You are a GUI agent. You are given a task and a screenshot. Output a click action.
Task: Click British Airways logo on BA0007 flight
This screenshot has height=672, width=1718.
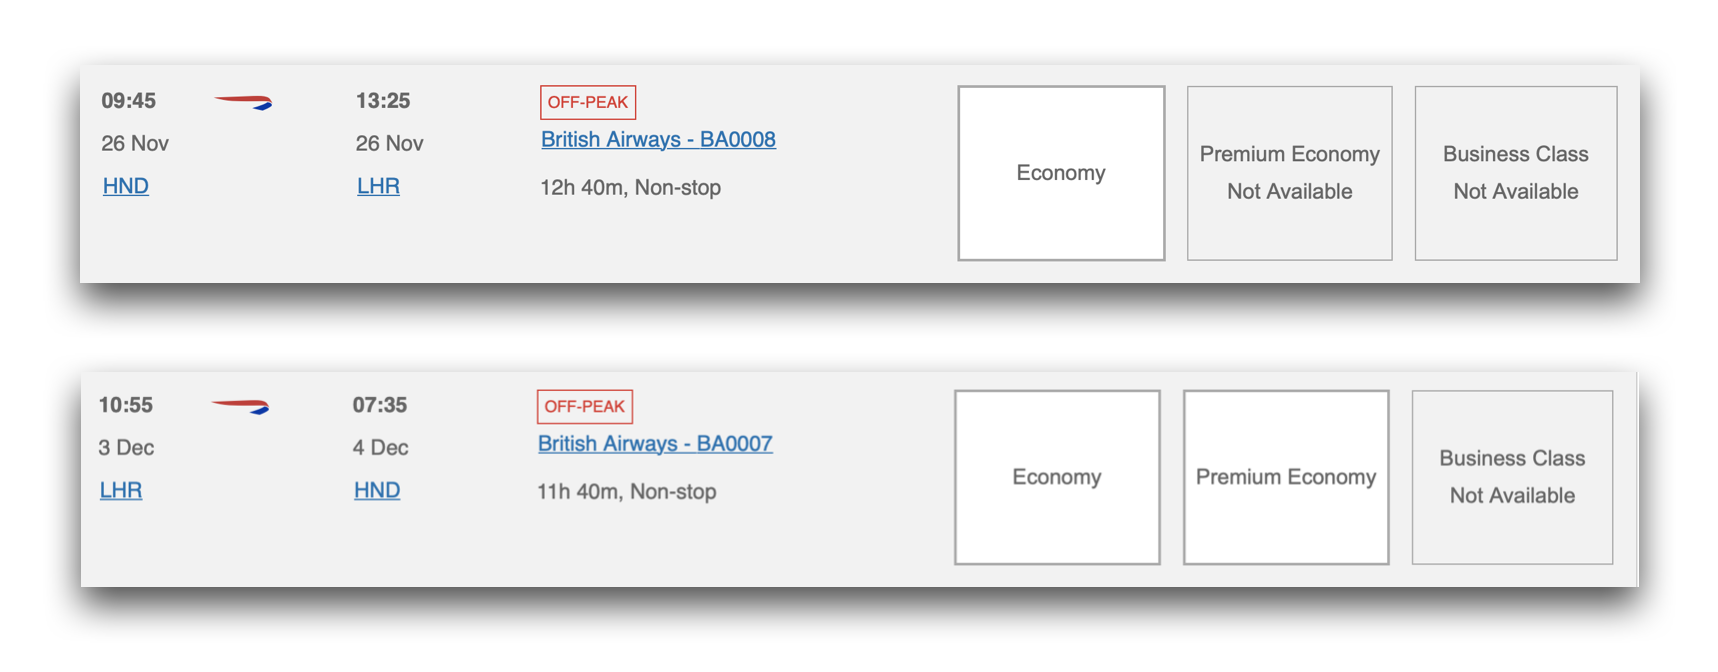point(240,406)
